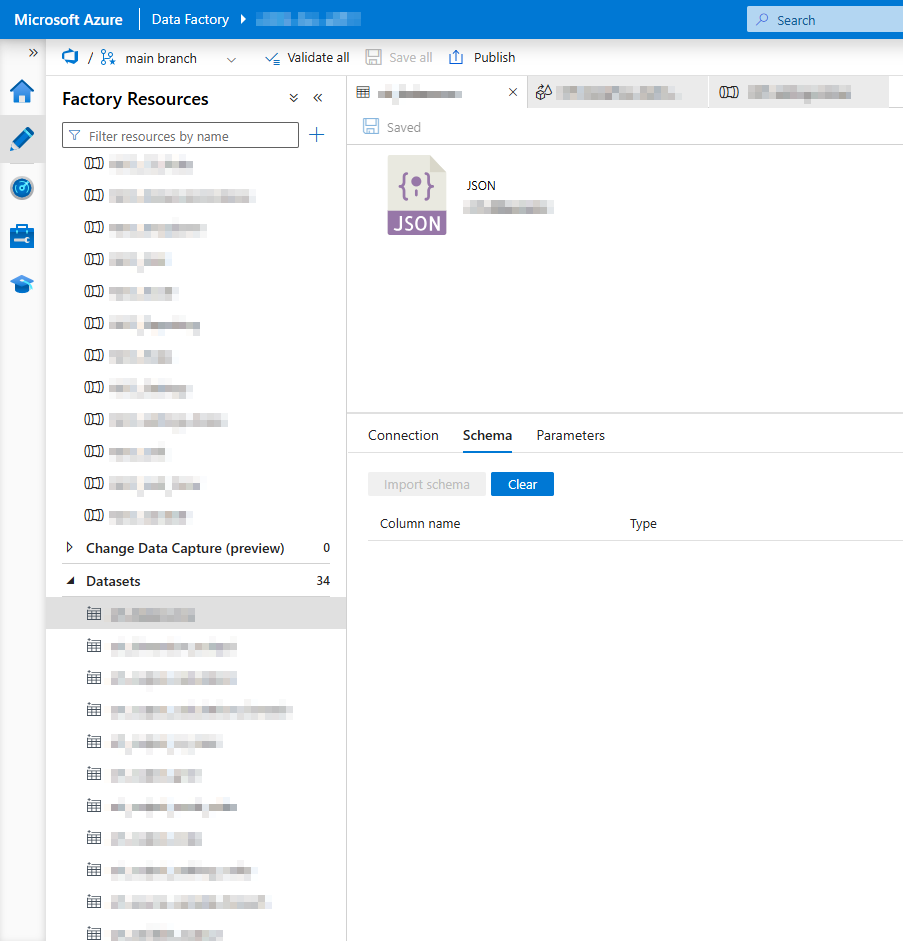Open the Connection tab
The image size is (903, 941).
[x=403, y=436]
